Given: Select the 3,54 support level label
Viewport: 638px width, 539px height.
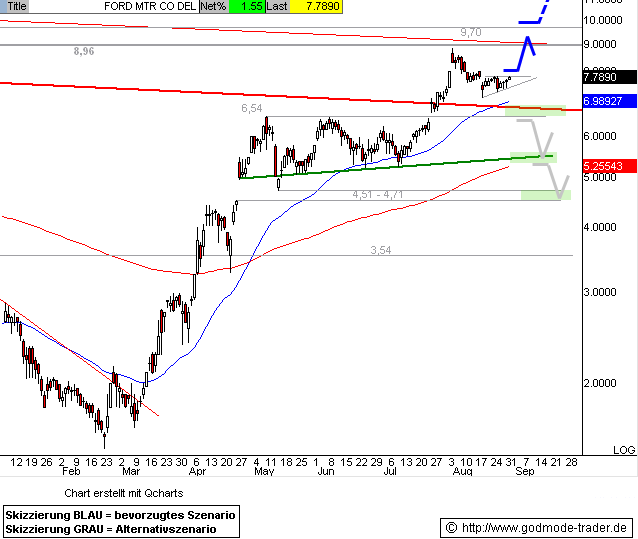Looking at the screenshot, I should pos(380,250).
